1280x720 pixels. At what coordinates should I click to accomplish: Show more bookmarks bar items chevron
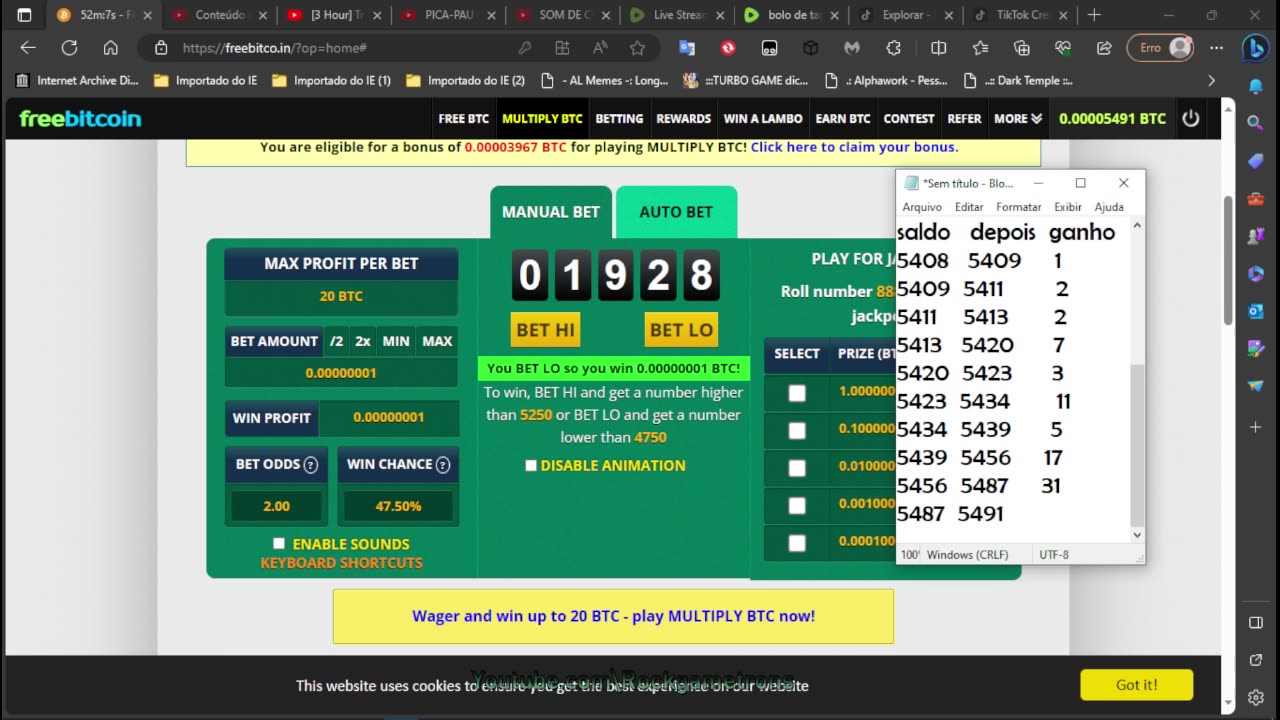pos(1211,80)
